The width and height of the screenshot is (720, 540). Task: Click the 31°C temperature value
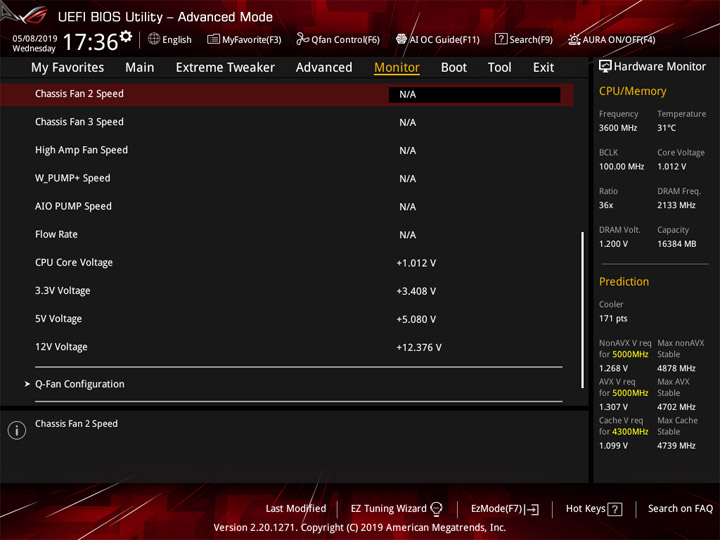click(x=666, y=128)
